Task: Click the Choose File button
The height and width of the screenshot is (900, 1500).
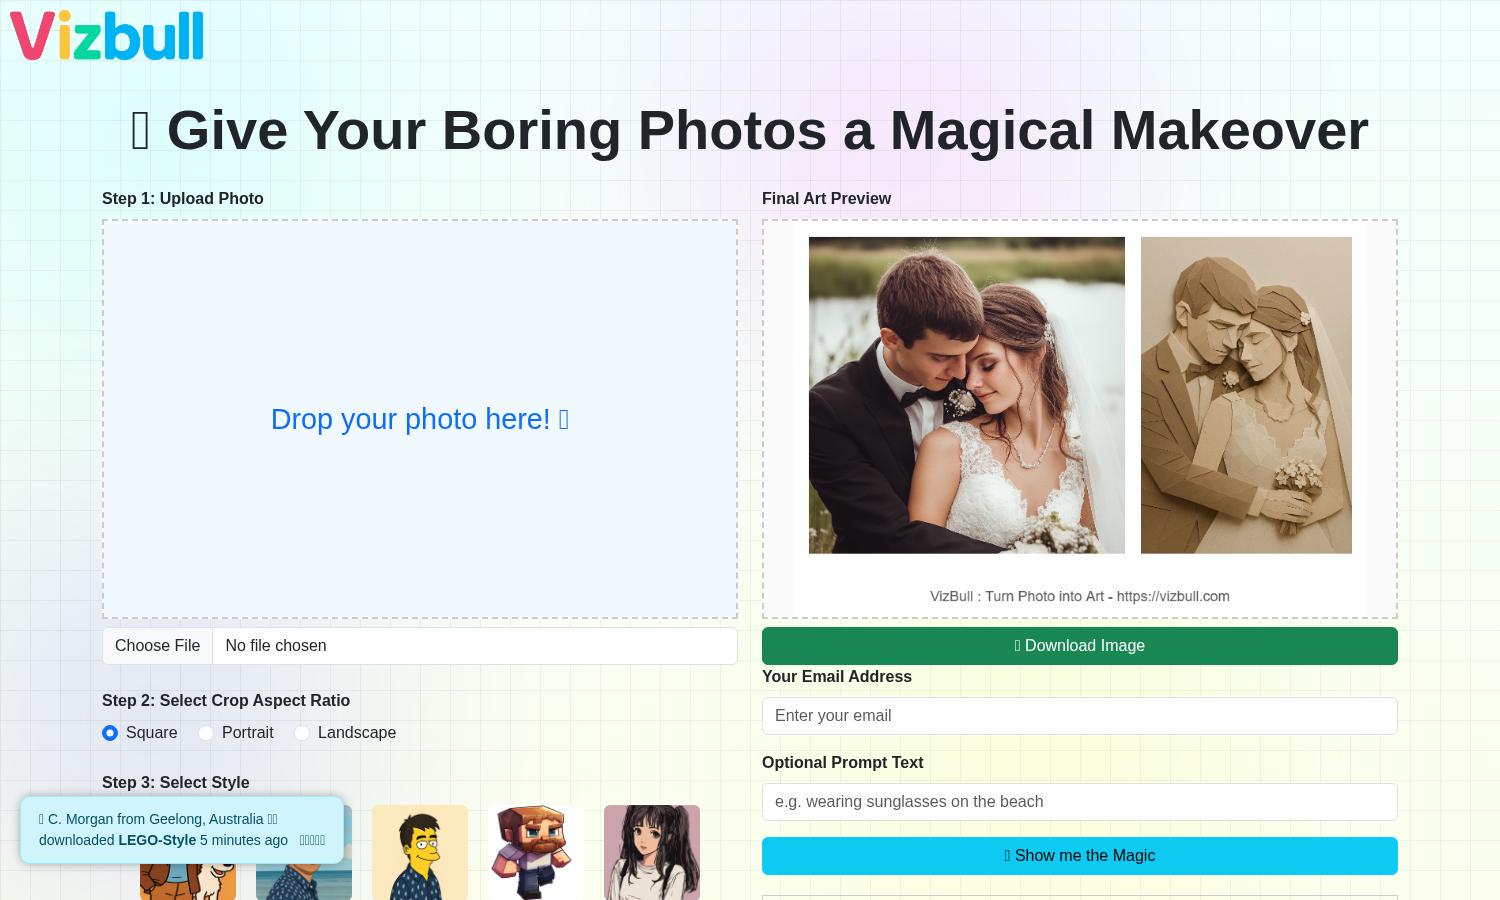Action: pyautogui.click(x=157, y=646)
